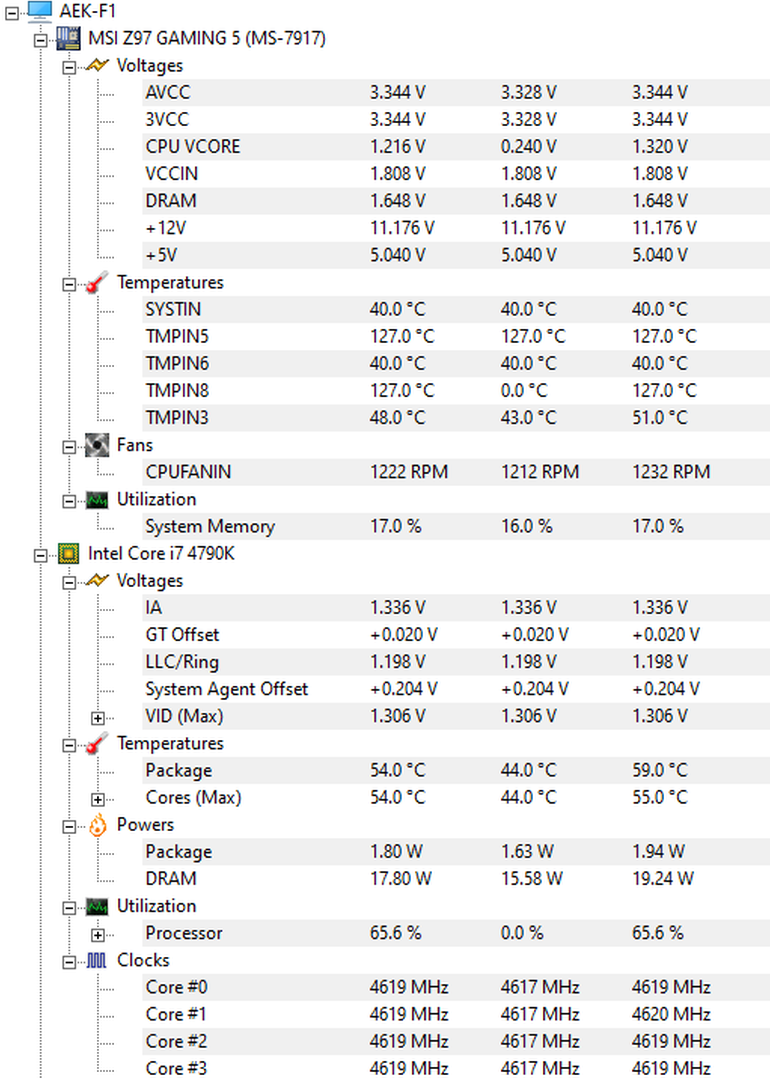Select the CPU VCORE voltage row
Image resolution: width=770 pixels, height=1080 pixels.
455,147
